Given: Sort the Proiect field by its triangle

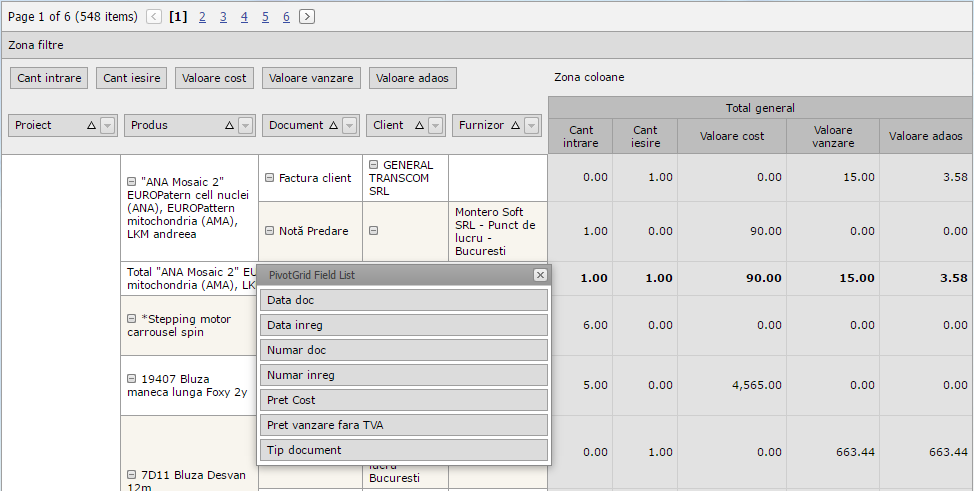Looking at the screenshot, I should point(91,126).
